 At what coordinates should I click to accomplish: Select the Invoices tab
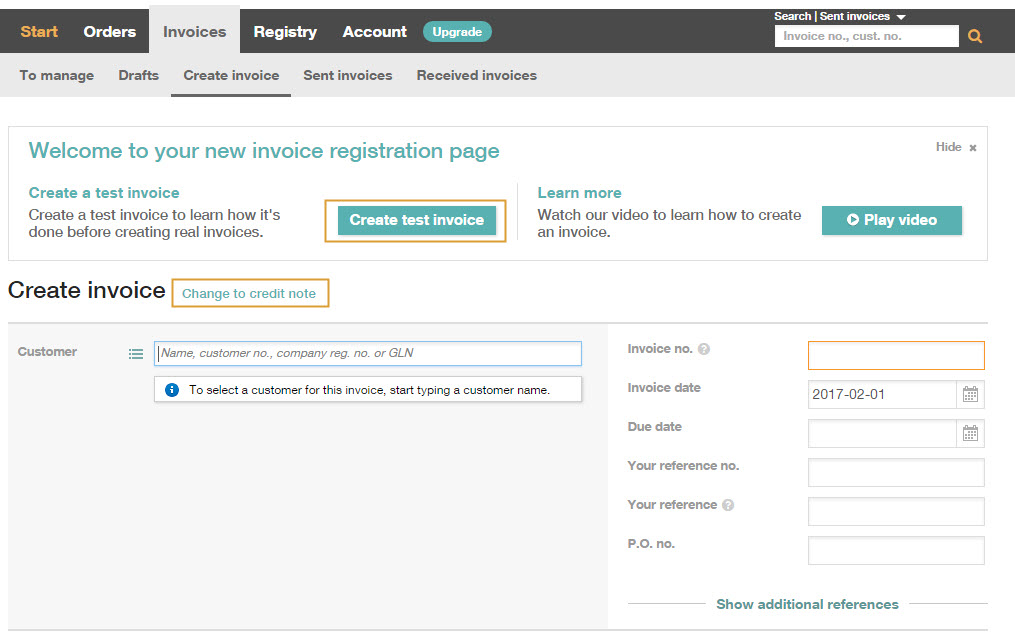click(194, 30)
